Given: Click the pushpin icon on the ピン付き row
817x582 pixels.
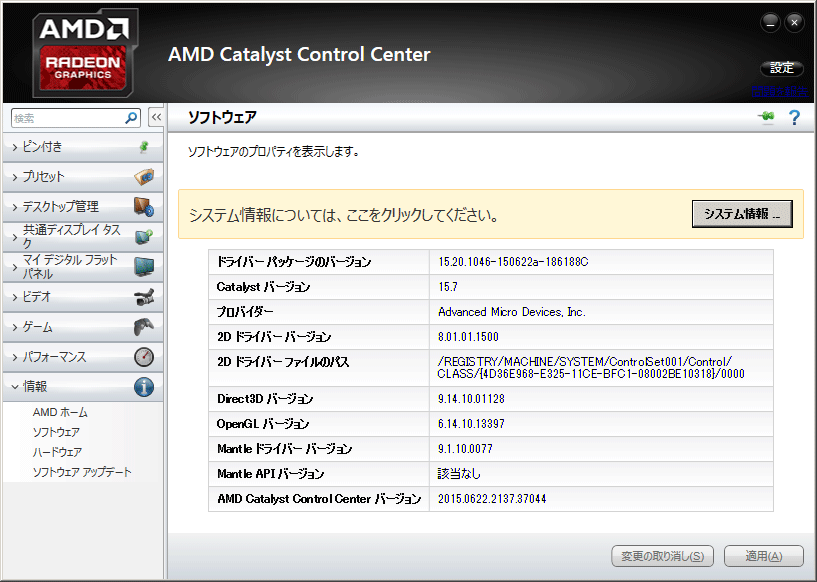Looking at the screenshot, I should click(144, 147).
